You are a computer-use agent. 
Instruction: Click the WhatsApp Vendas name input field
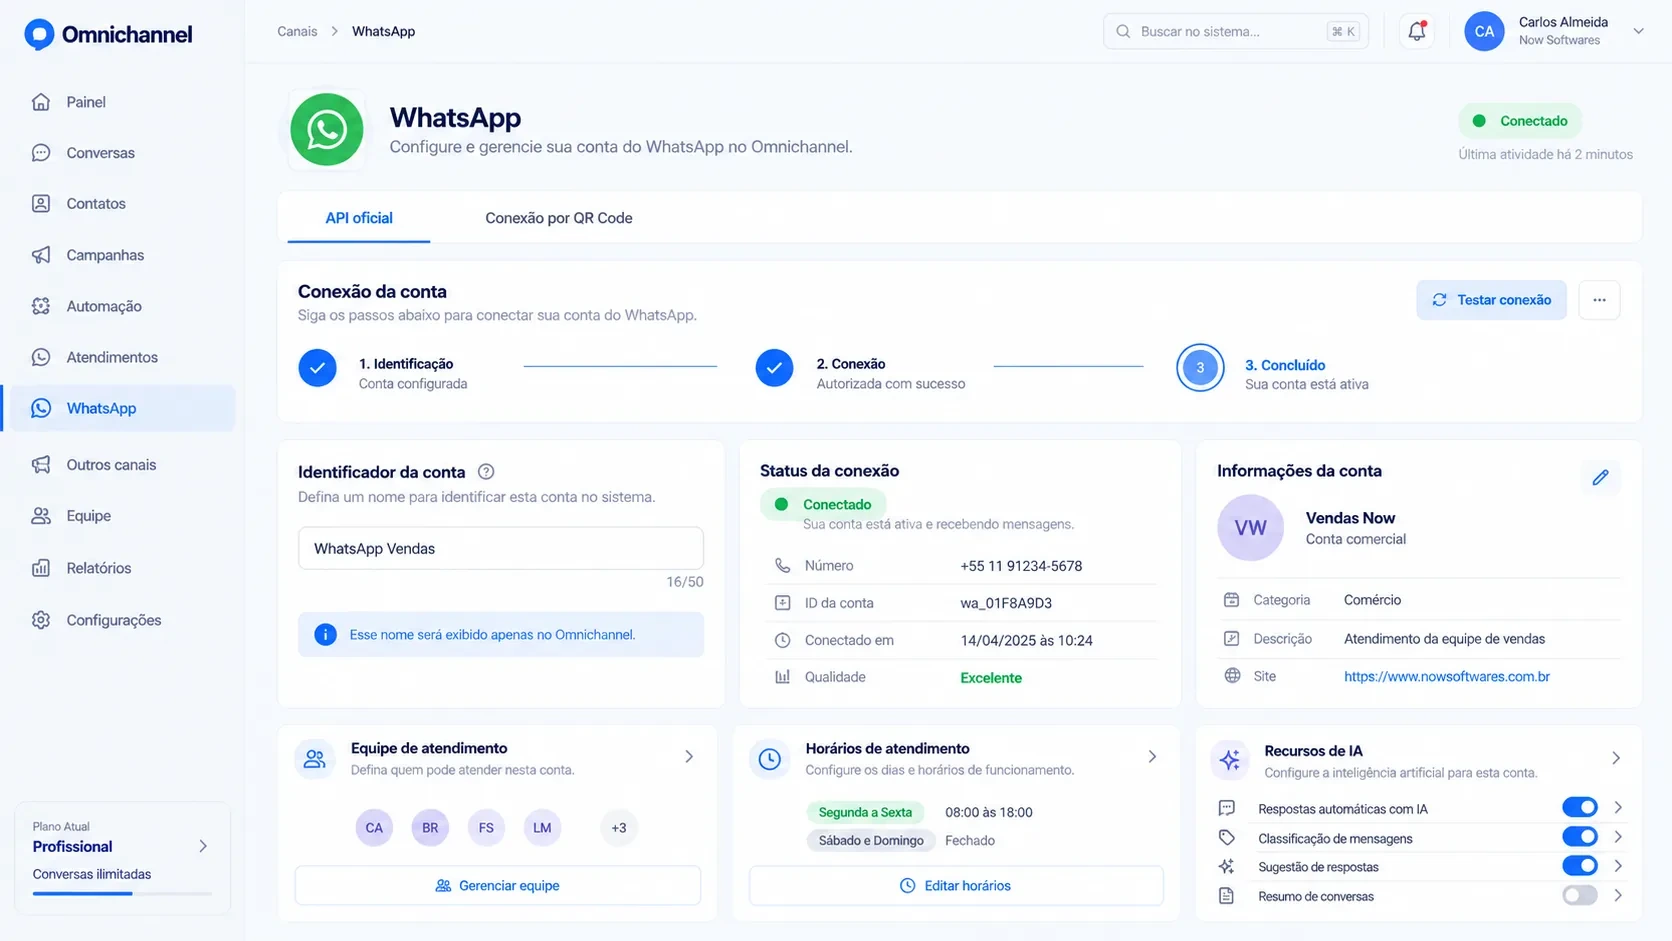tap(501, 548)
